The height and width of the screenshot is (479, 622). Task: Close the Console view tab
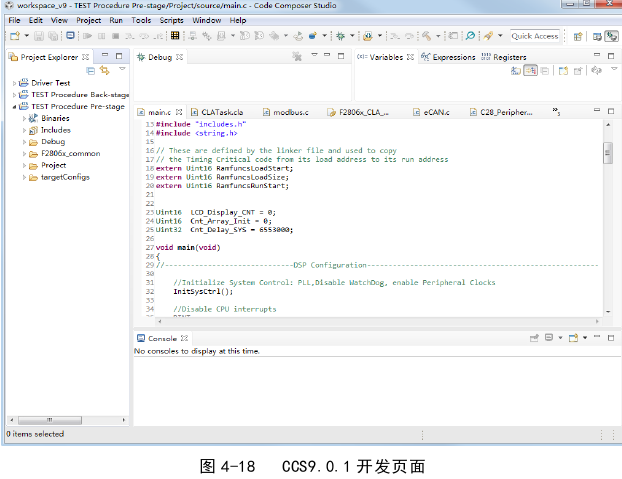[184, 338]
